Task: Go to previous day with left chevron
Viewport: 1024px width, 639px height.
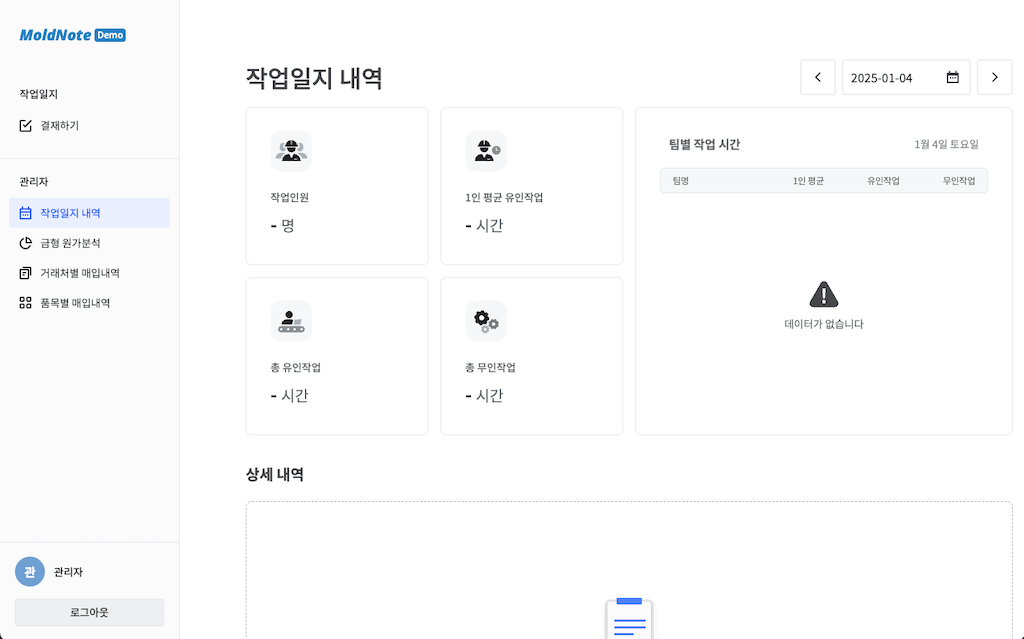Action: pos(818,78)
